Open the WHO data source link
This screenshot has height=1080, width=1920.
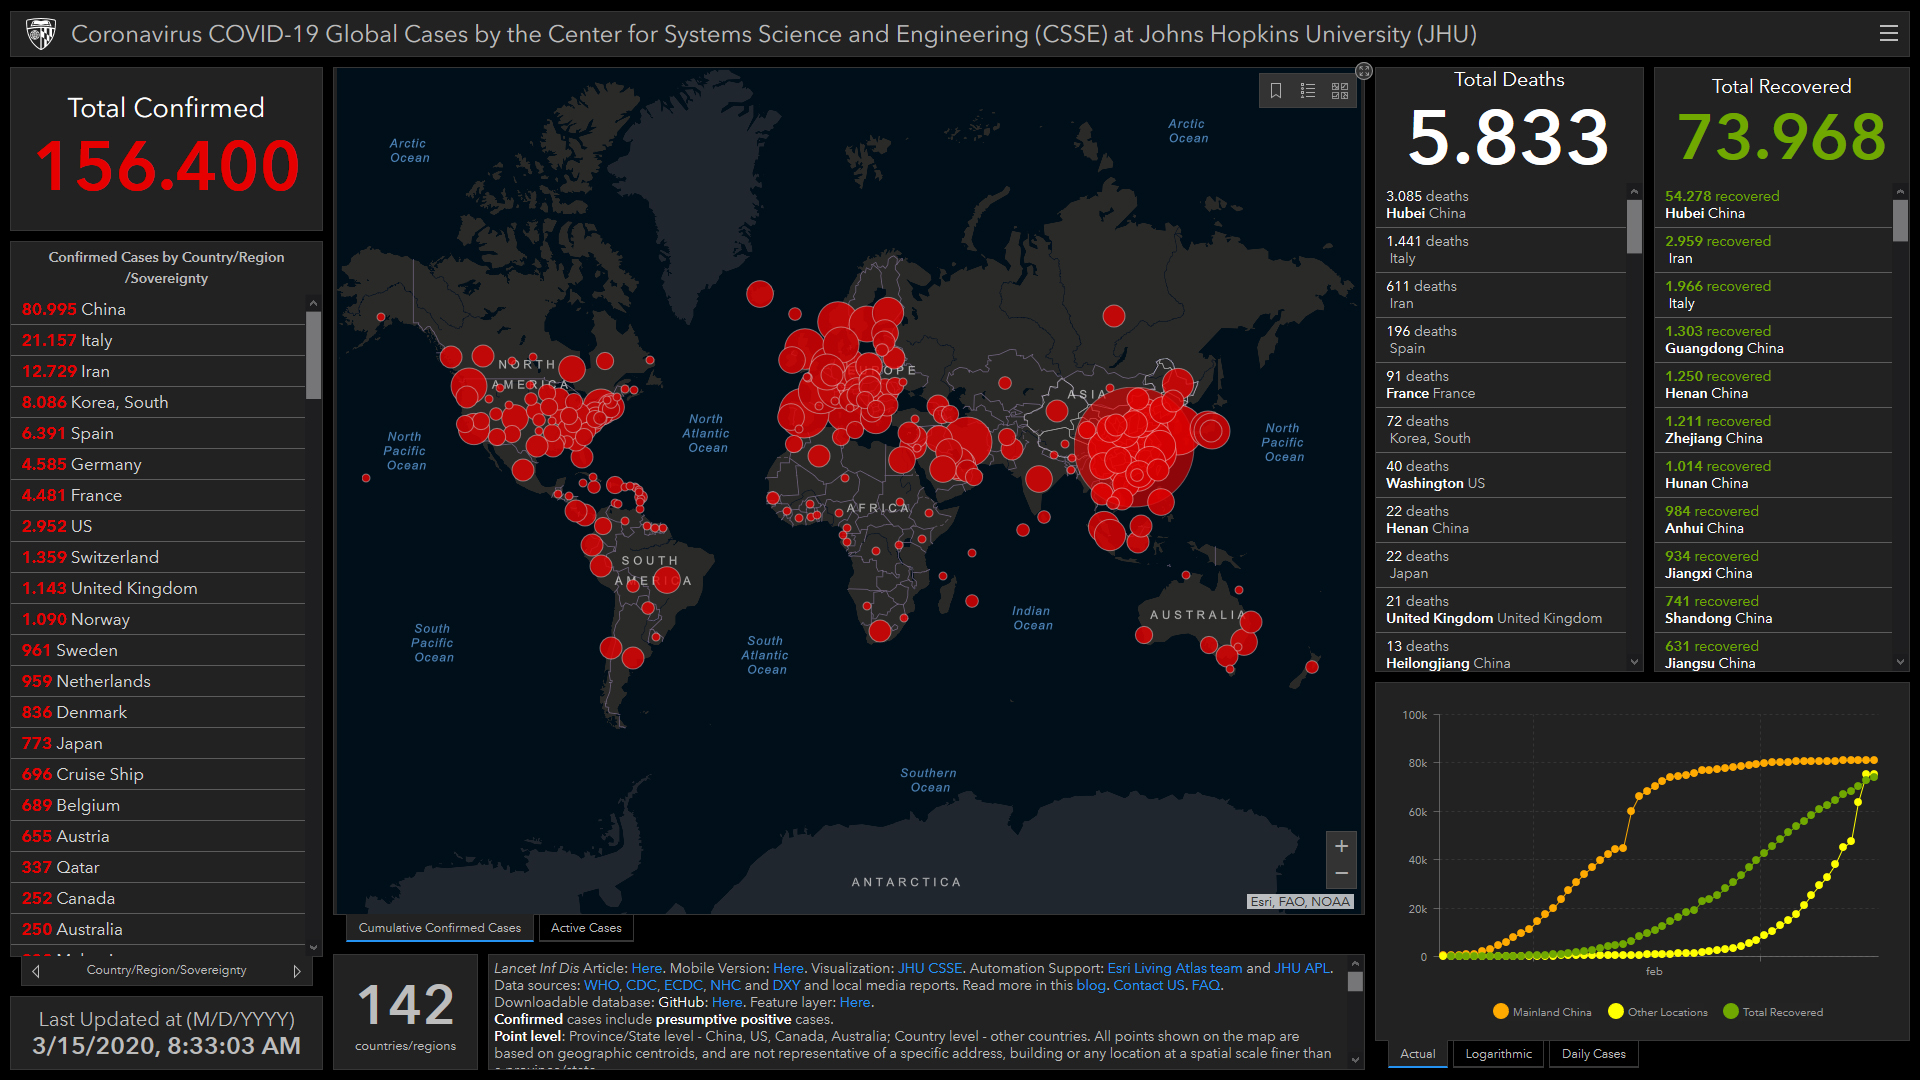point(601,985)
